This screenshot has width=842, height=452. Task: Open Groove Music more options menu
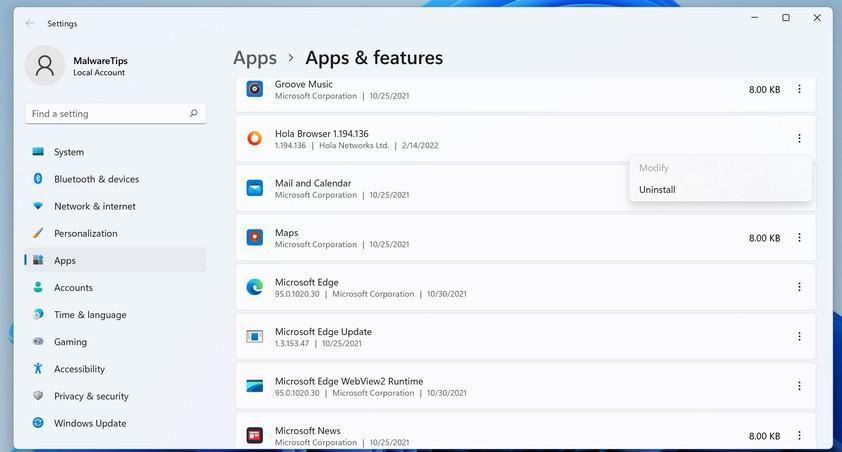point(799,89)
